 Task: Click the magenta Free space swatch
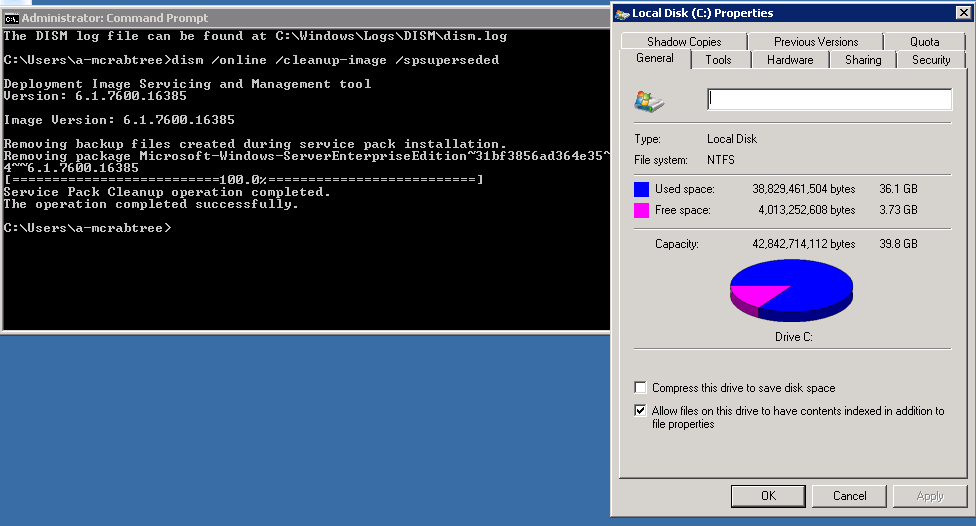(641, 210)
